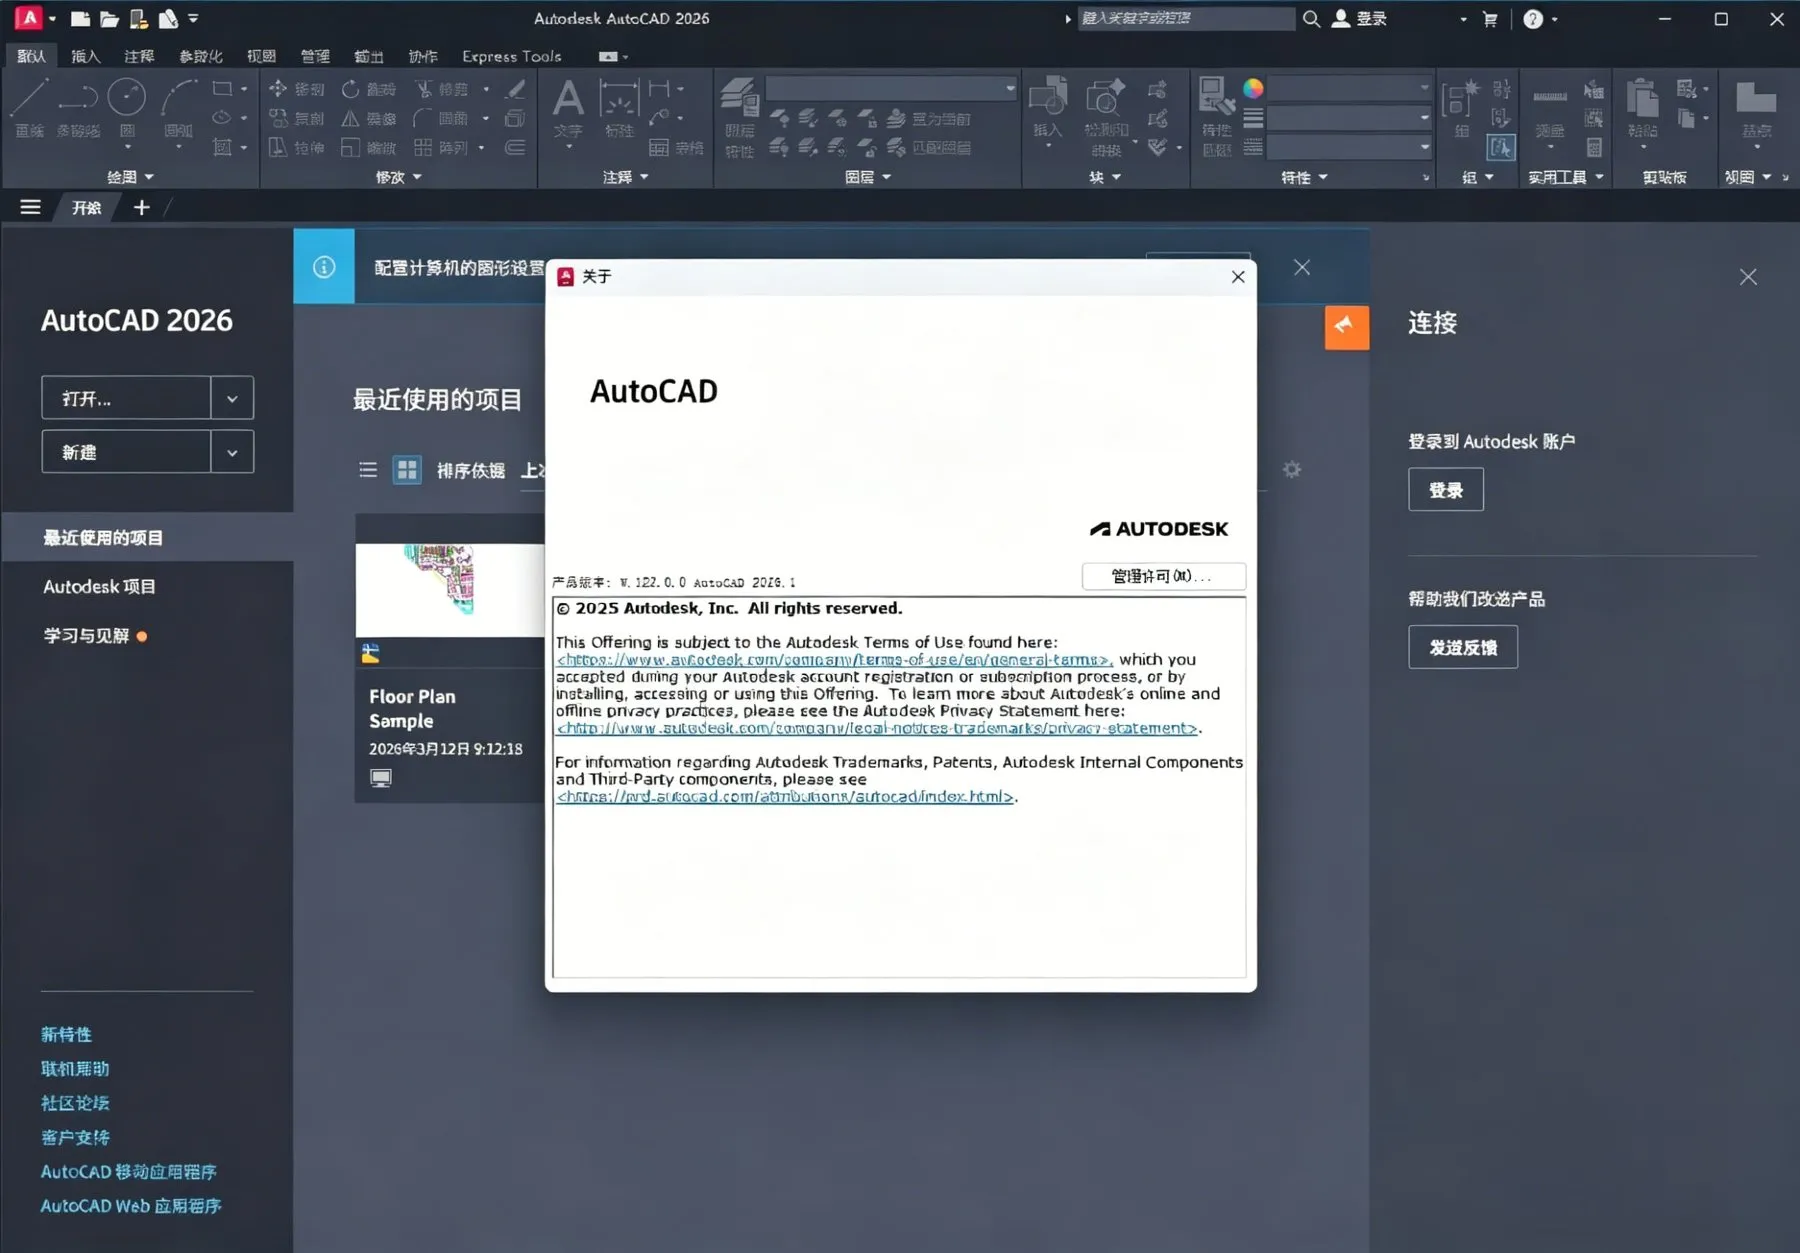Click the Manage License button in About dialog
Screen dimensions: 1800x1253
(x=1164, y=576)
